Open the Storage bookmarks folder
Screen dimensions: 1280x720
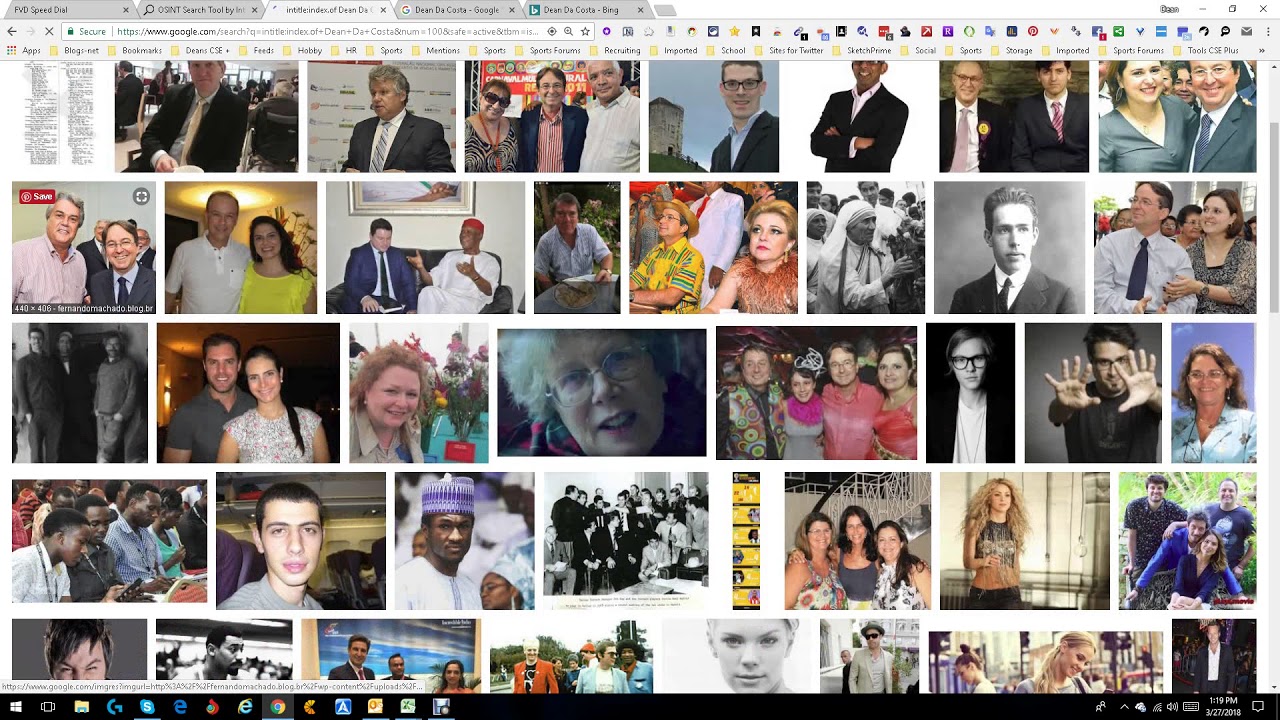[1011, 50]
